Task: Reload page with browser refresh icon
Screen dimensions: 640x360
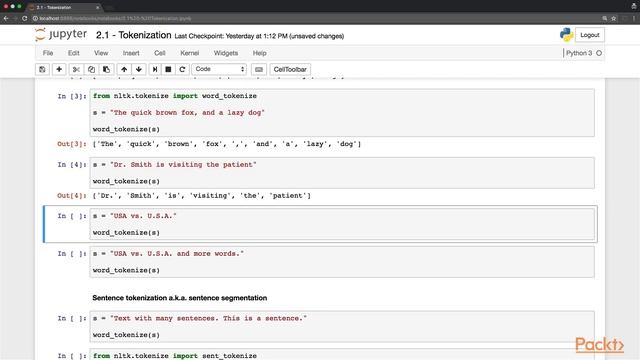Action: (24, 18)
